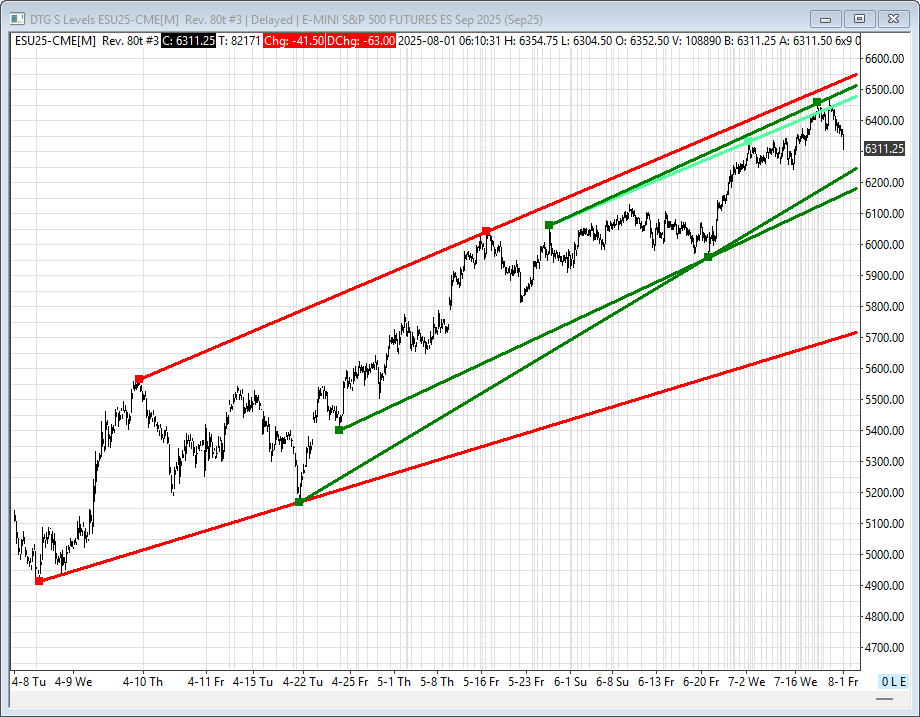This screenshot has width=920, height=717.
Task: Click the '7-2 We' date axis label
Action: point(747,682)
